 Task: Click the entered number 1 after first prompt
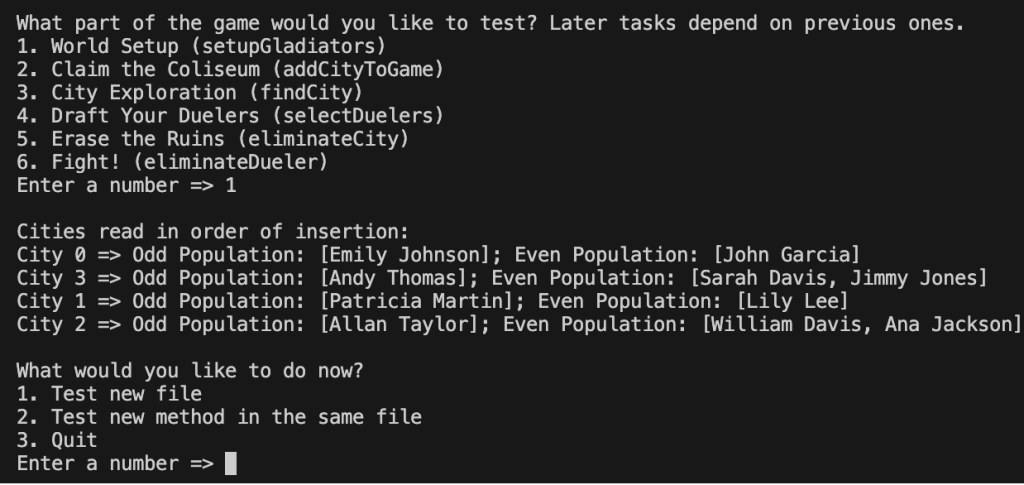[x=230, y=185]
